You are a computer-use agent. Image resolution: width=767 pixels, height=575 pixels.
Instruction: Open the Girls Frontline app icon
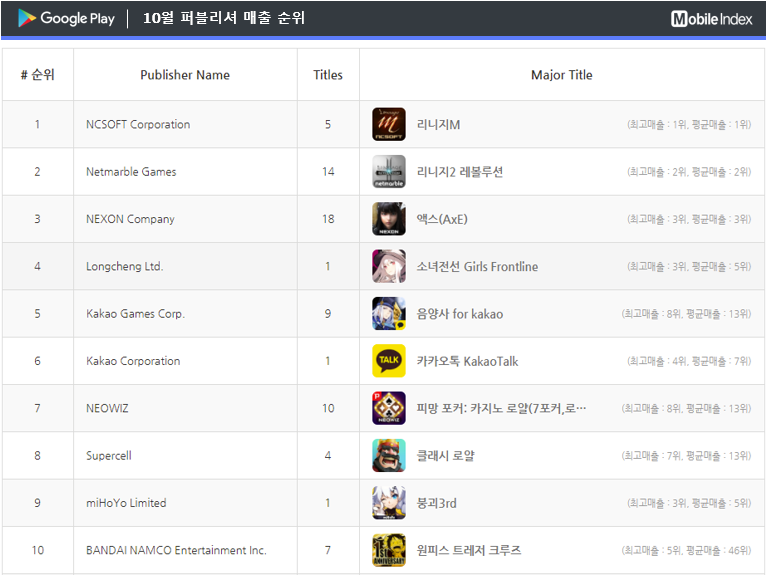coord(389,266)
